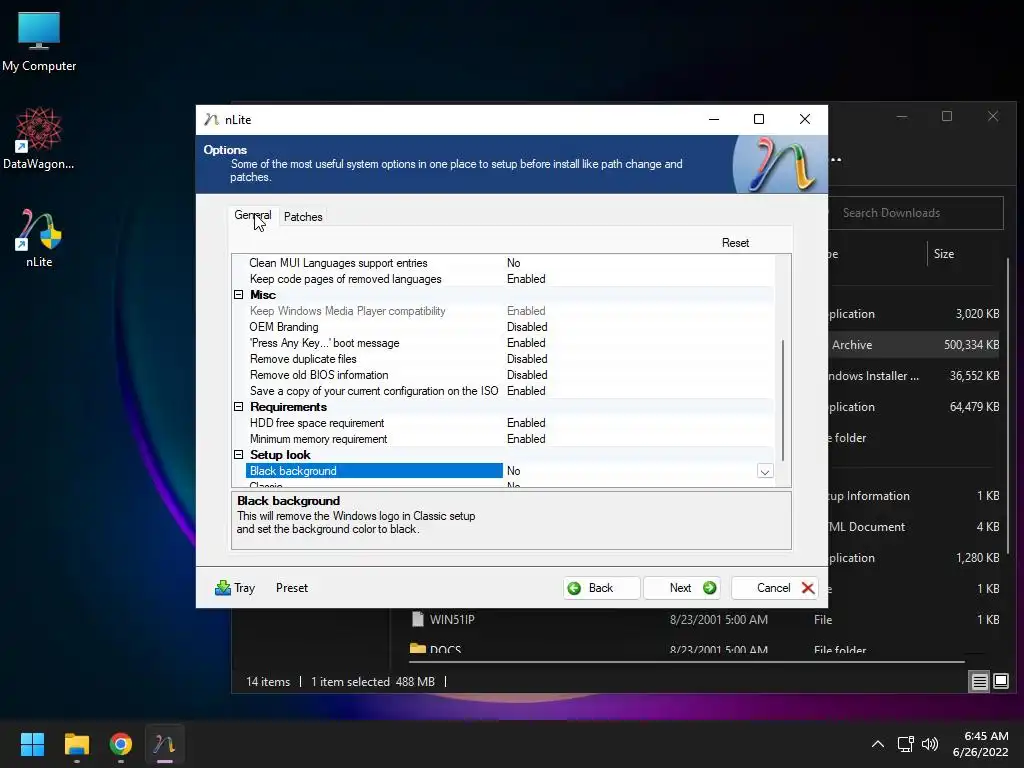The height and width of the screenshot is (768, 1024).
Task: Collapse the Setup look section
Action: [x=238, y=455]
